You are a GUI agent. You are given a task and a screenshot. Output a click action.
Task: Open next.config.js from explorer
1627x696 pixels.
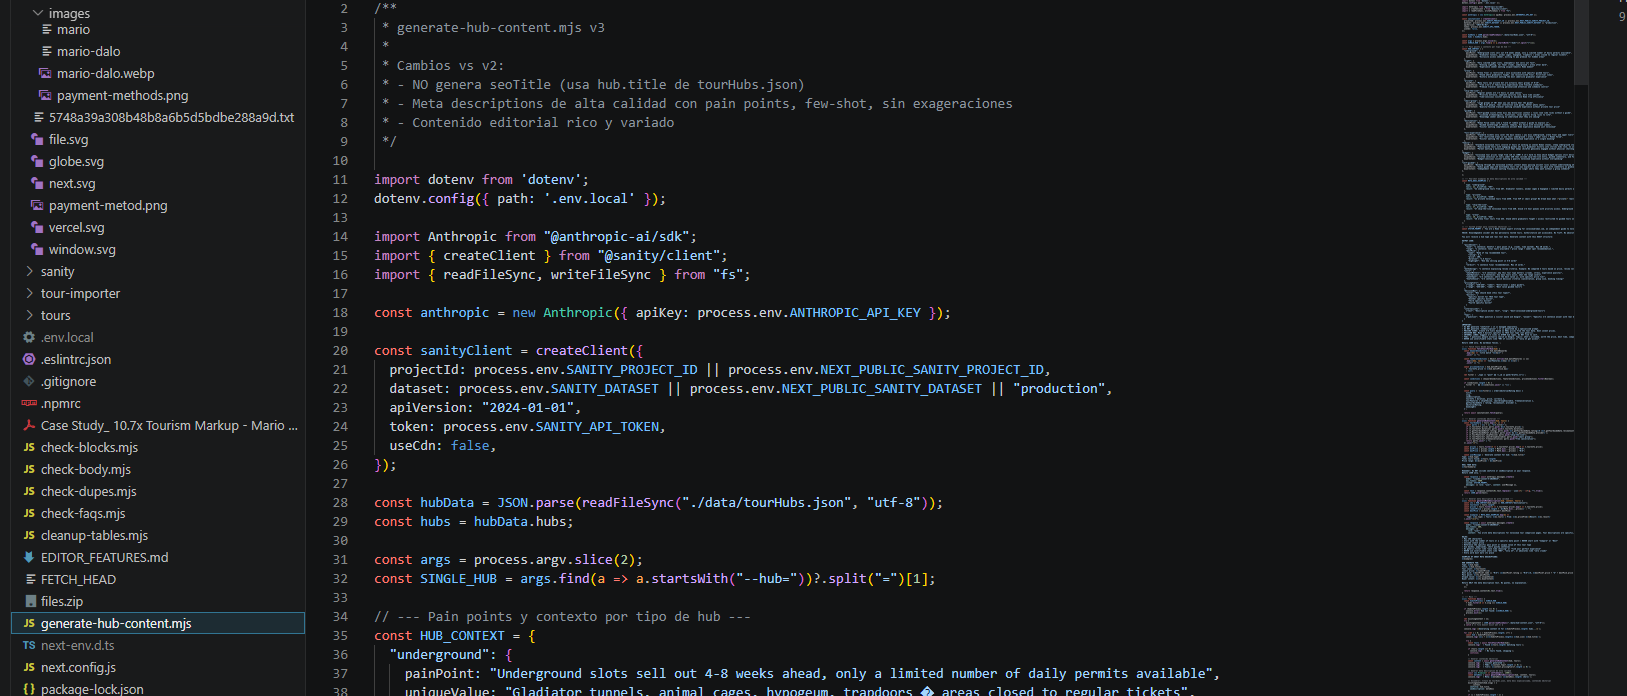coord(78,668)
